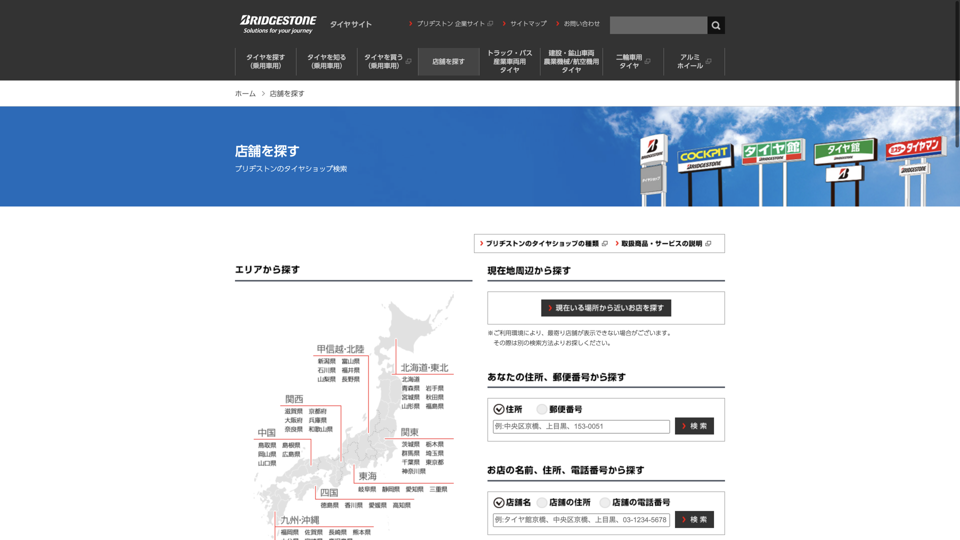The width and height of the screenshot is (960, 540).
Task: Select 高知県 in 四国 list
Action: click(402, 506)
